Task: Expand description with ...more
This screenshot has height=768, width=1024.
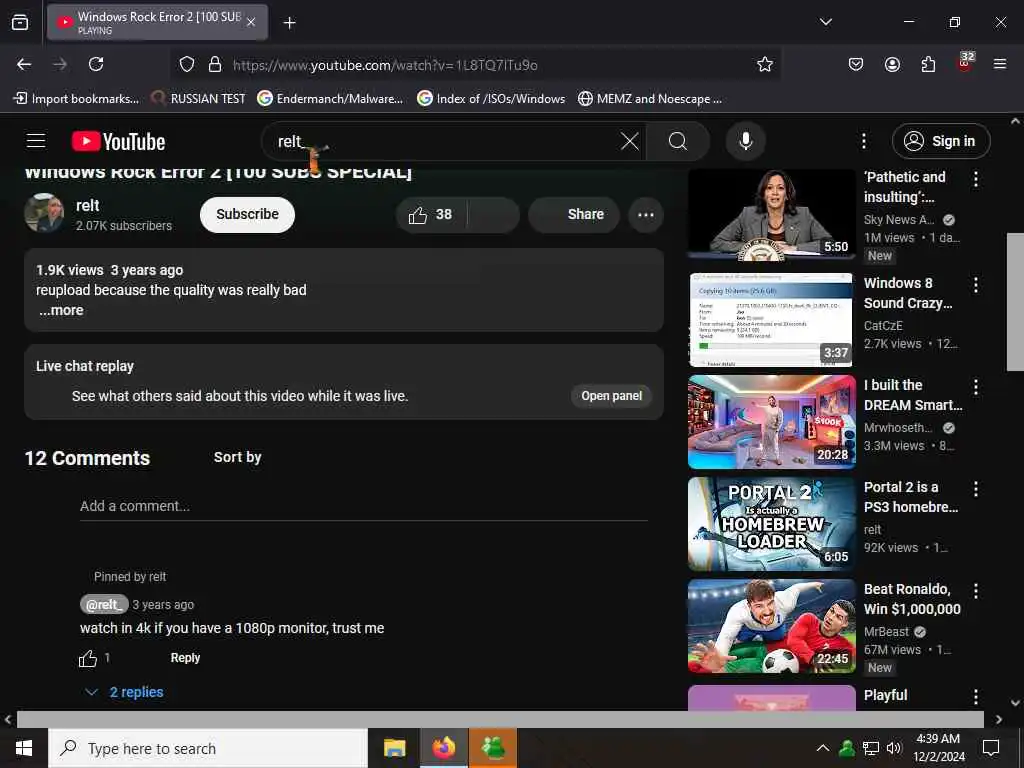Action: click(61, 310)
